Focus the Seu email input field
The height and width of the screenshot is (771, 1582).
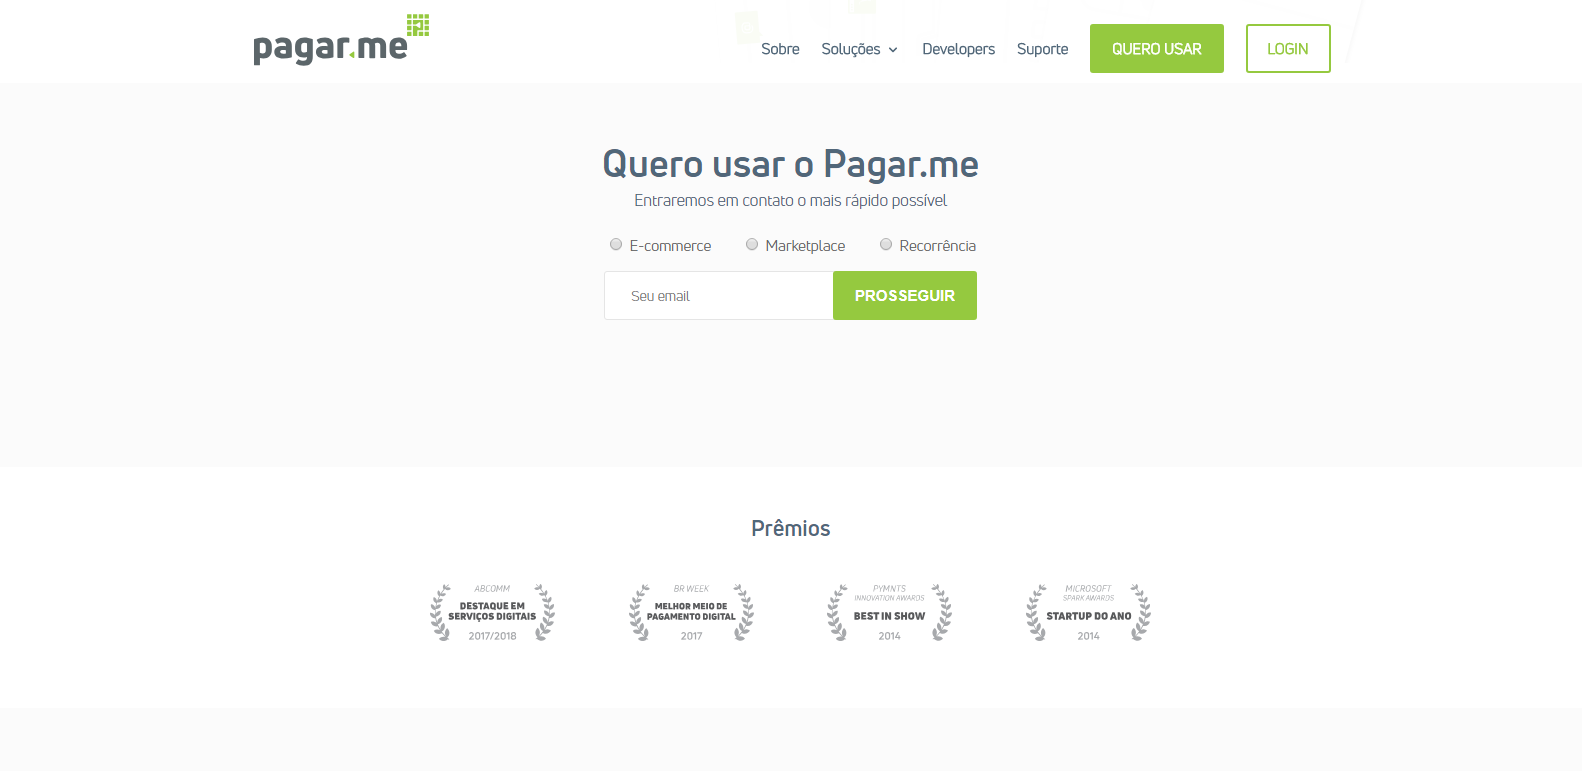point(719,296)
